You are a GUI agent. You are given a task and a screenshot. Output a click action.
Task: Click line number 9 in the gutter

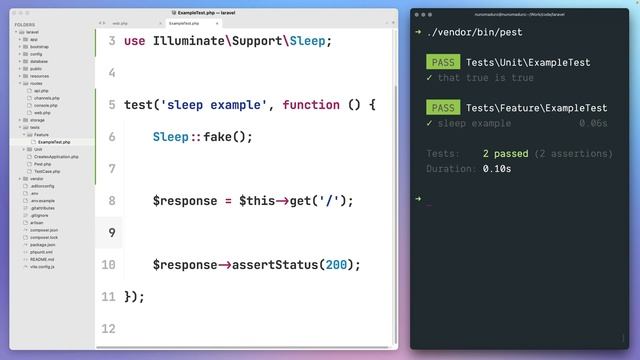(x=112, y=233)
